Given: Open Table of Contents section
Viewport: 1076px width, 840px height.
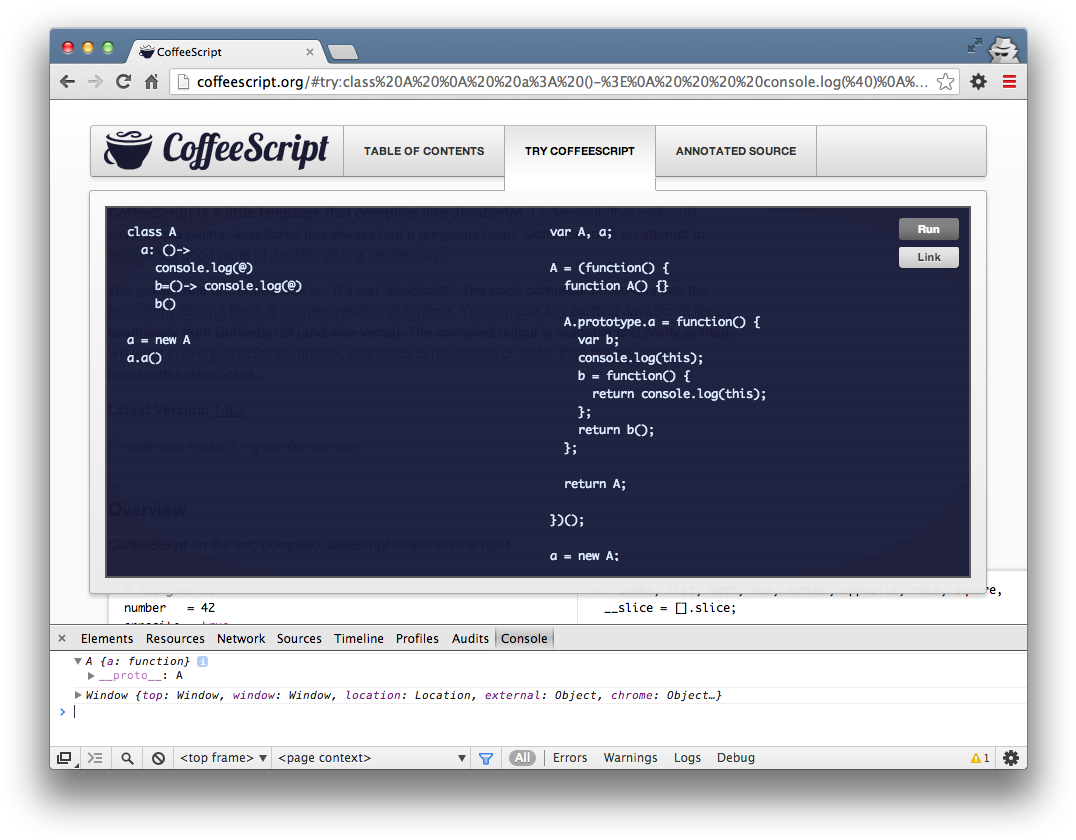Looking at the screenshot, I should pos(424,150).
